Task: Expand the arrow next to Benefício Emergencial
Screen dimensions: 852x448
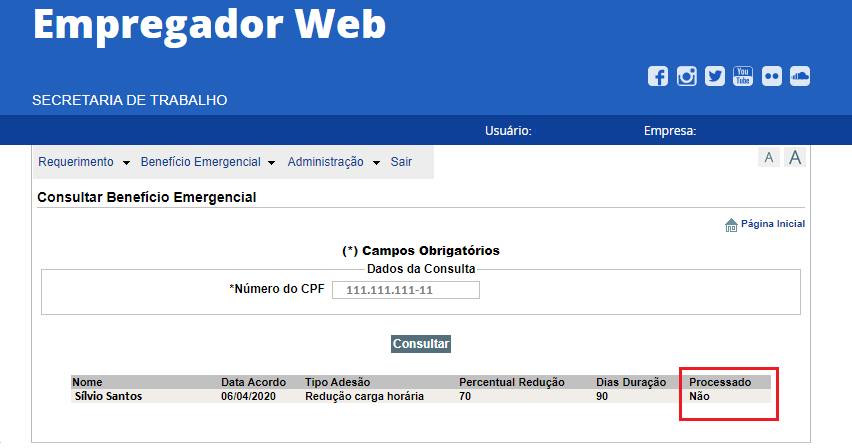Action: point(272,163)
